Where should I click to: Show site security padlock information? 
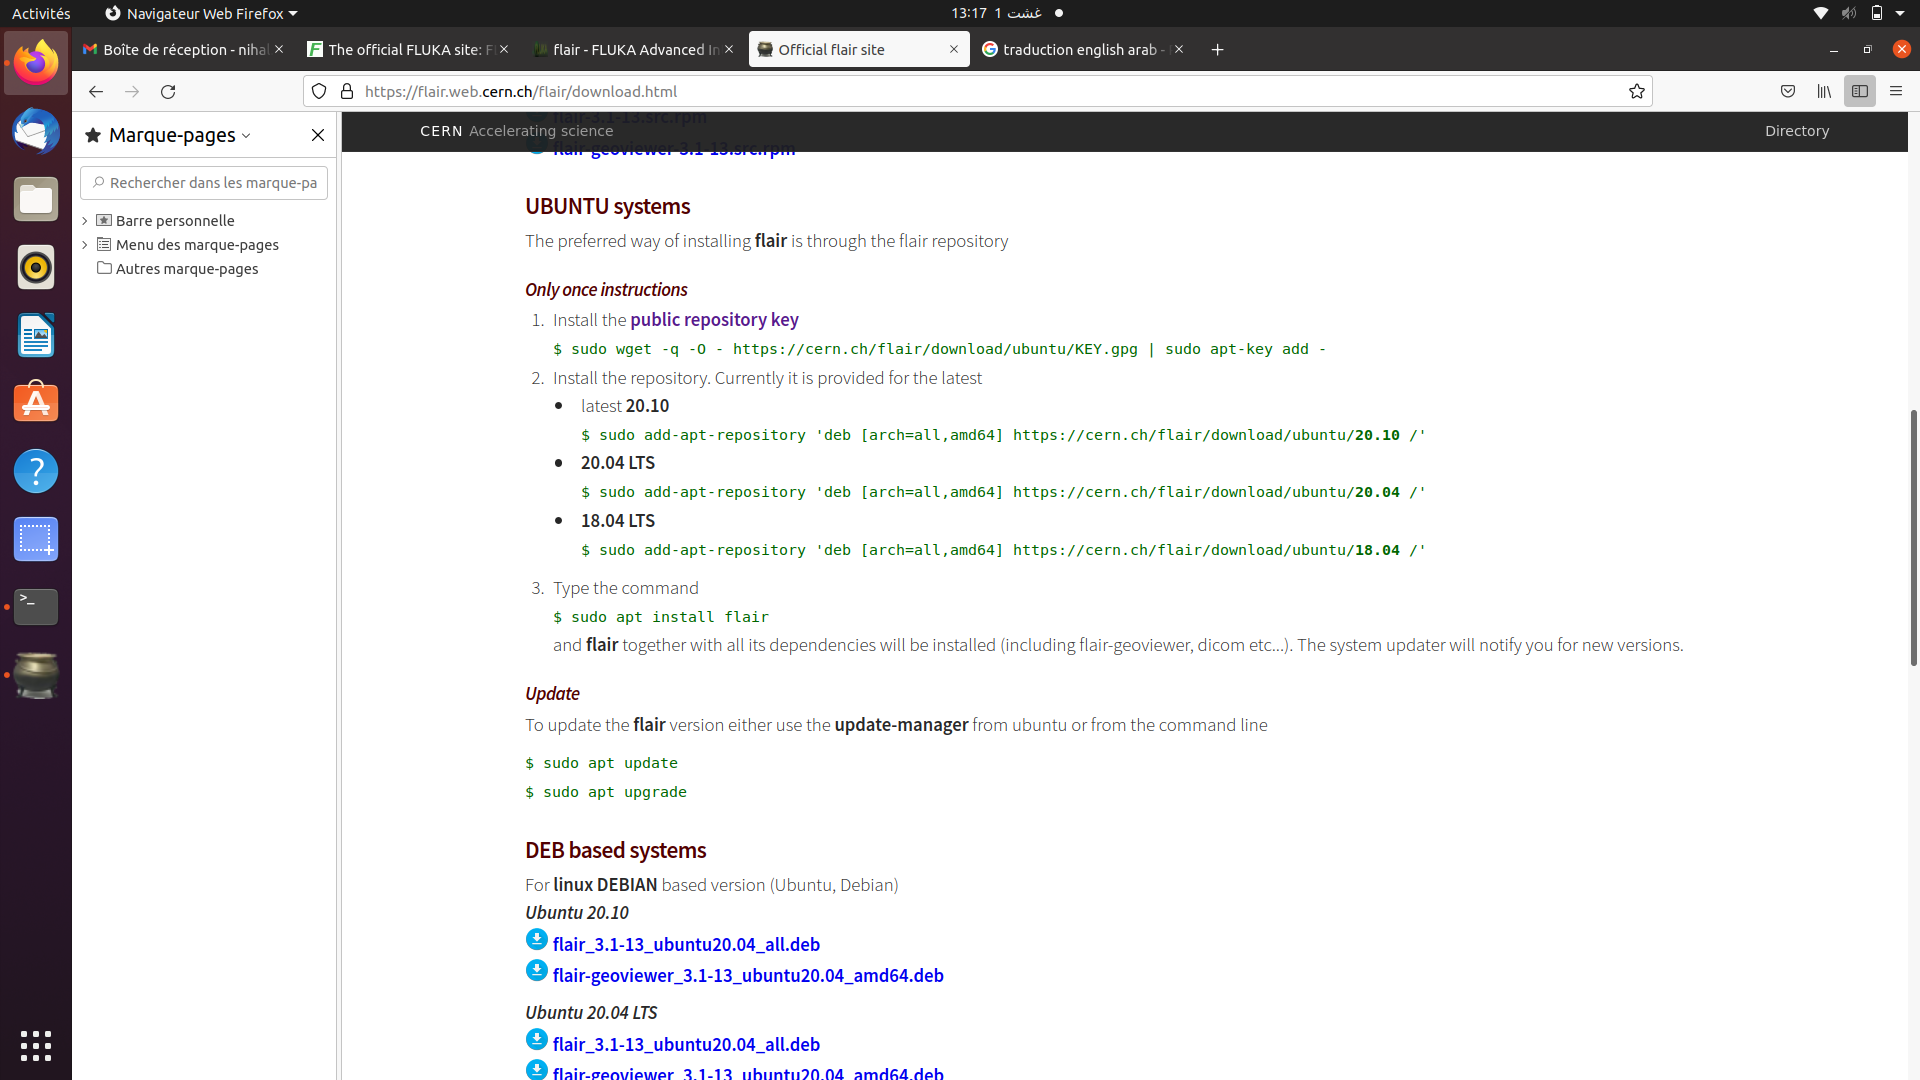click(347, 91)
